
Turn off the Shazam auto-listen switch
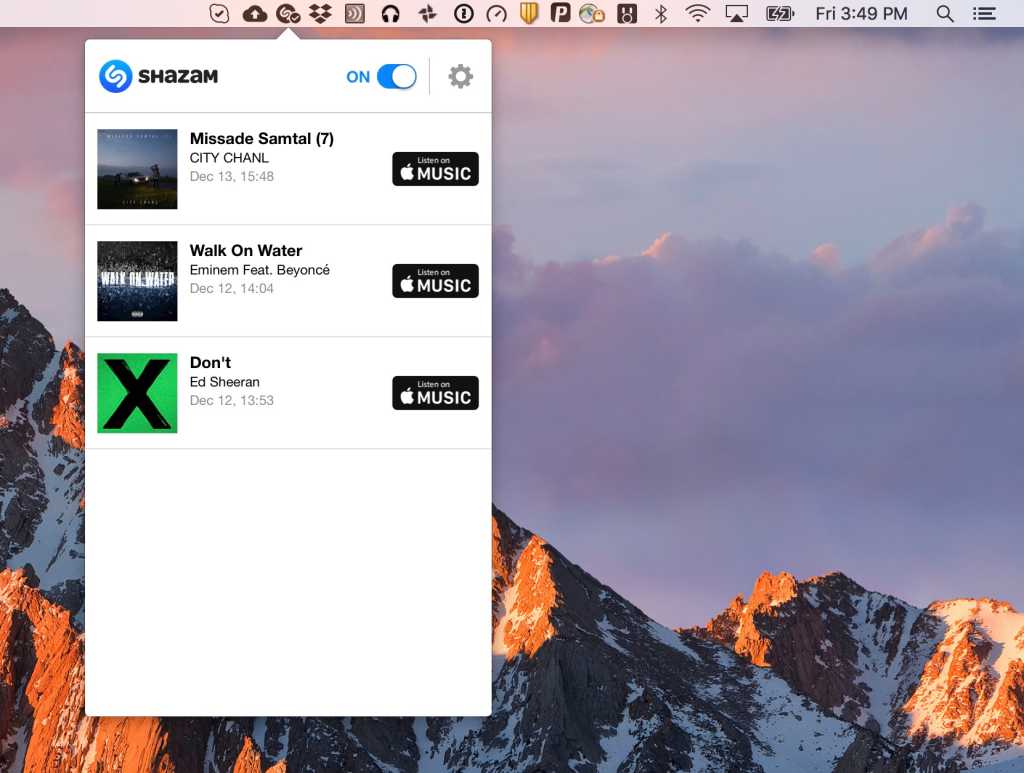tap(396, 76)
